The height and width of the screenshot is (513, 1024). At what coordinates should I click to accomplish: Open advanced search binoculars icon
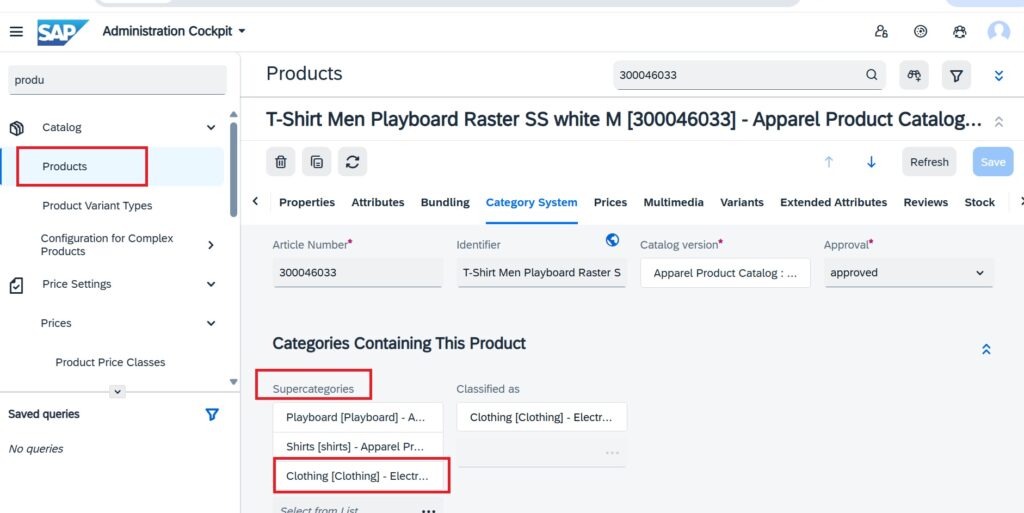click(x=914, y=75)
